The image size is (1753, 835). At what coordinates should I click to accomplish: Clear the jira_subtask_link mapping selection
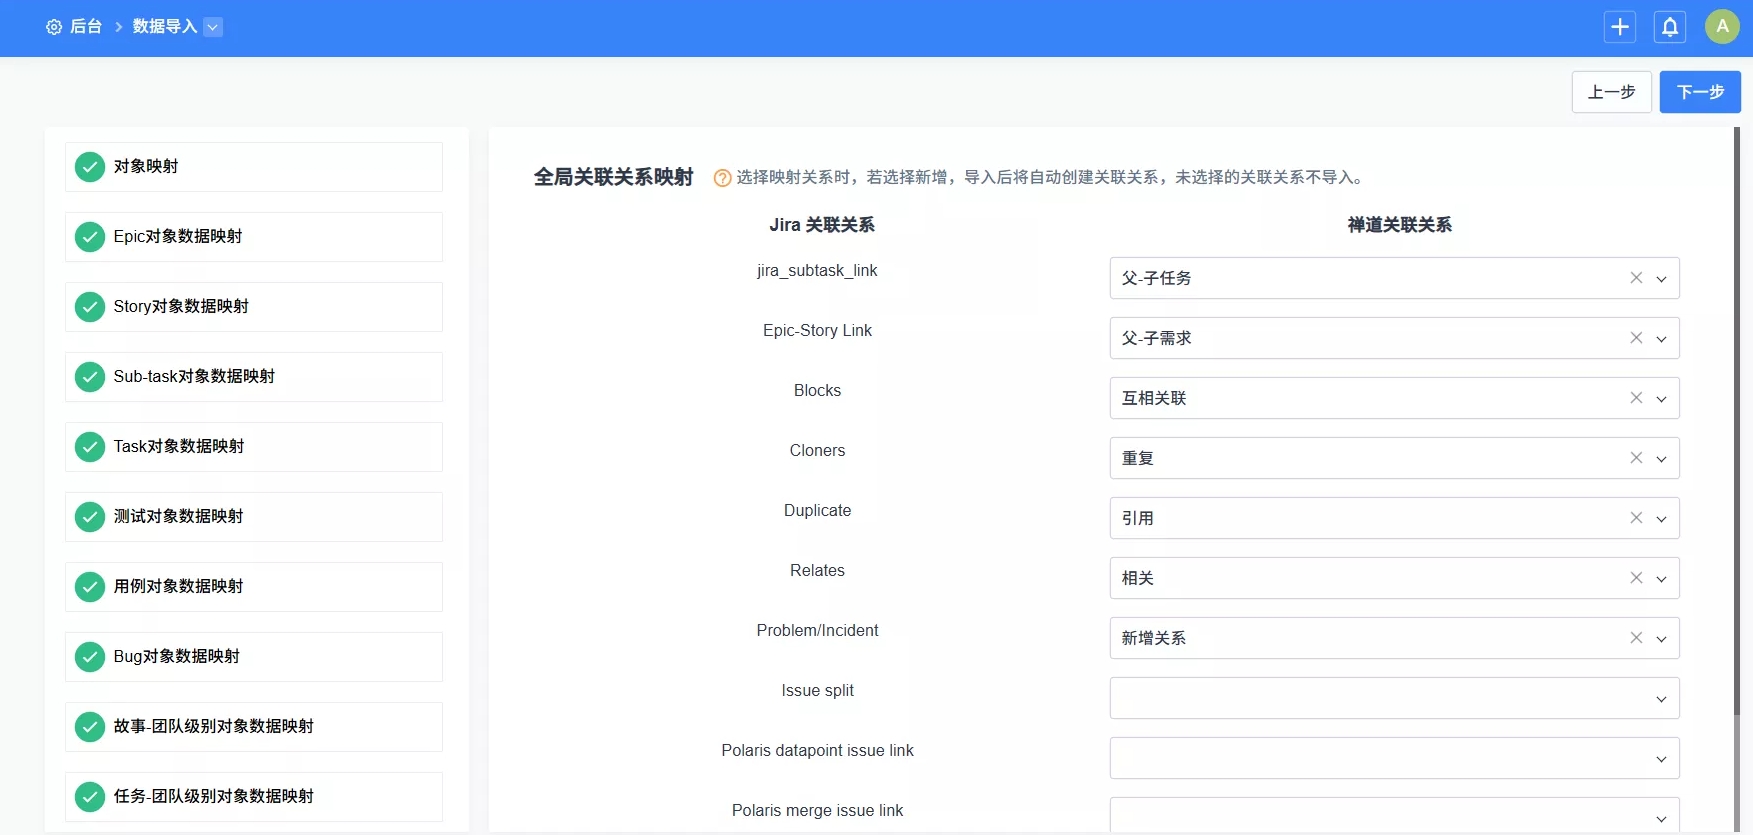coord(1636,278)
